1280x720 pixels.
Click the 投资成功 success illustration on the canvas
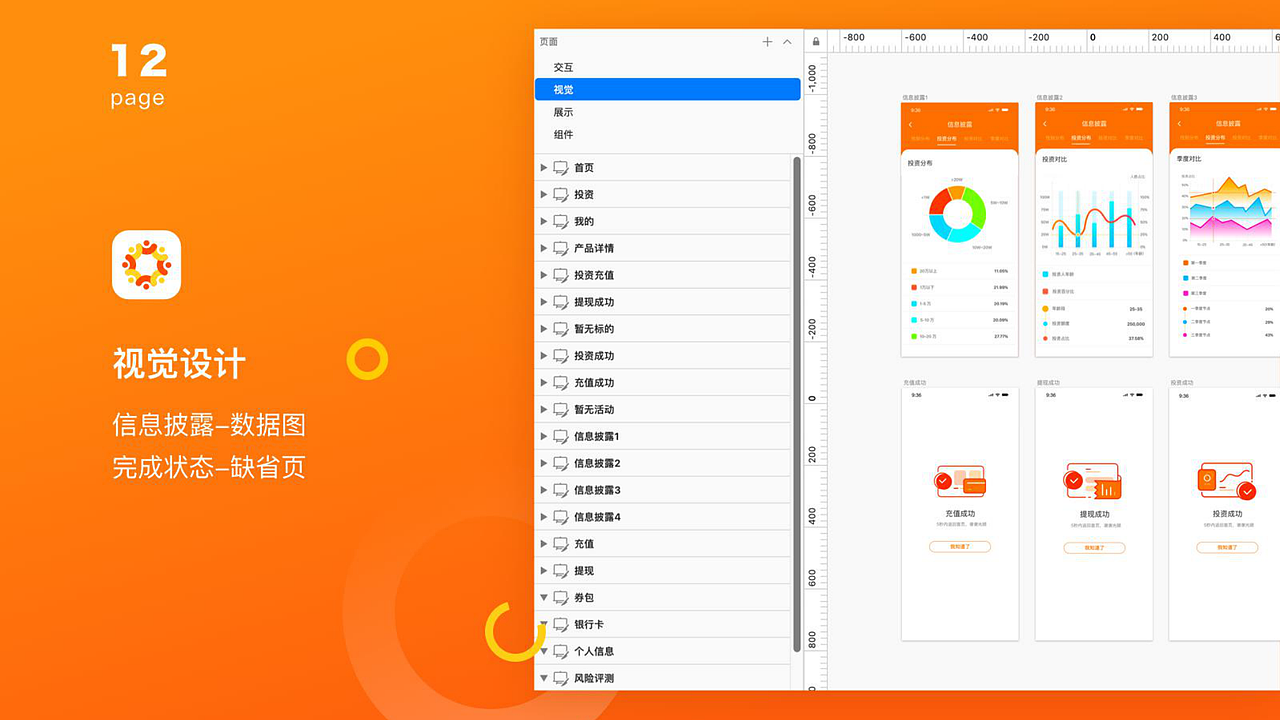[x=1227, y=481]
